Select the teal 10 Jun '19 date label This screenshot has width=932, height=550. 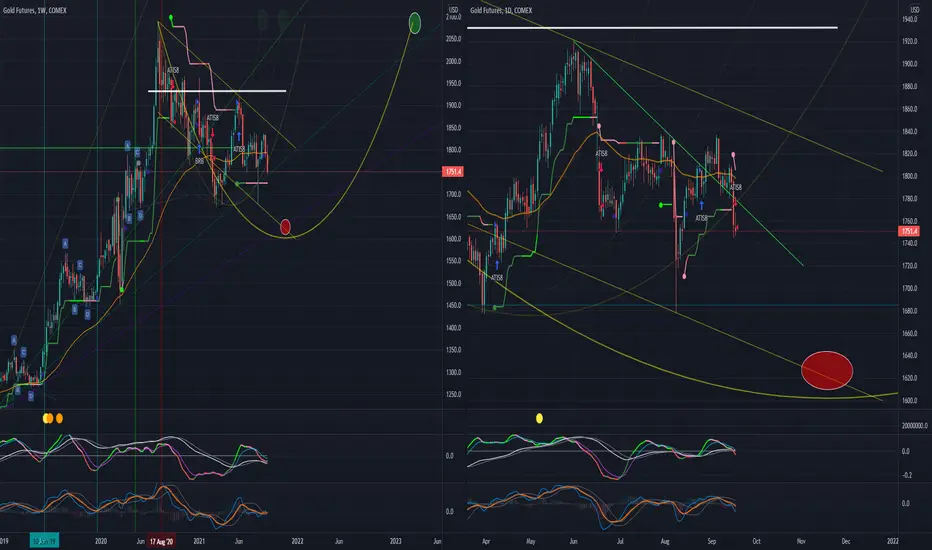click(x=44, y=540)
